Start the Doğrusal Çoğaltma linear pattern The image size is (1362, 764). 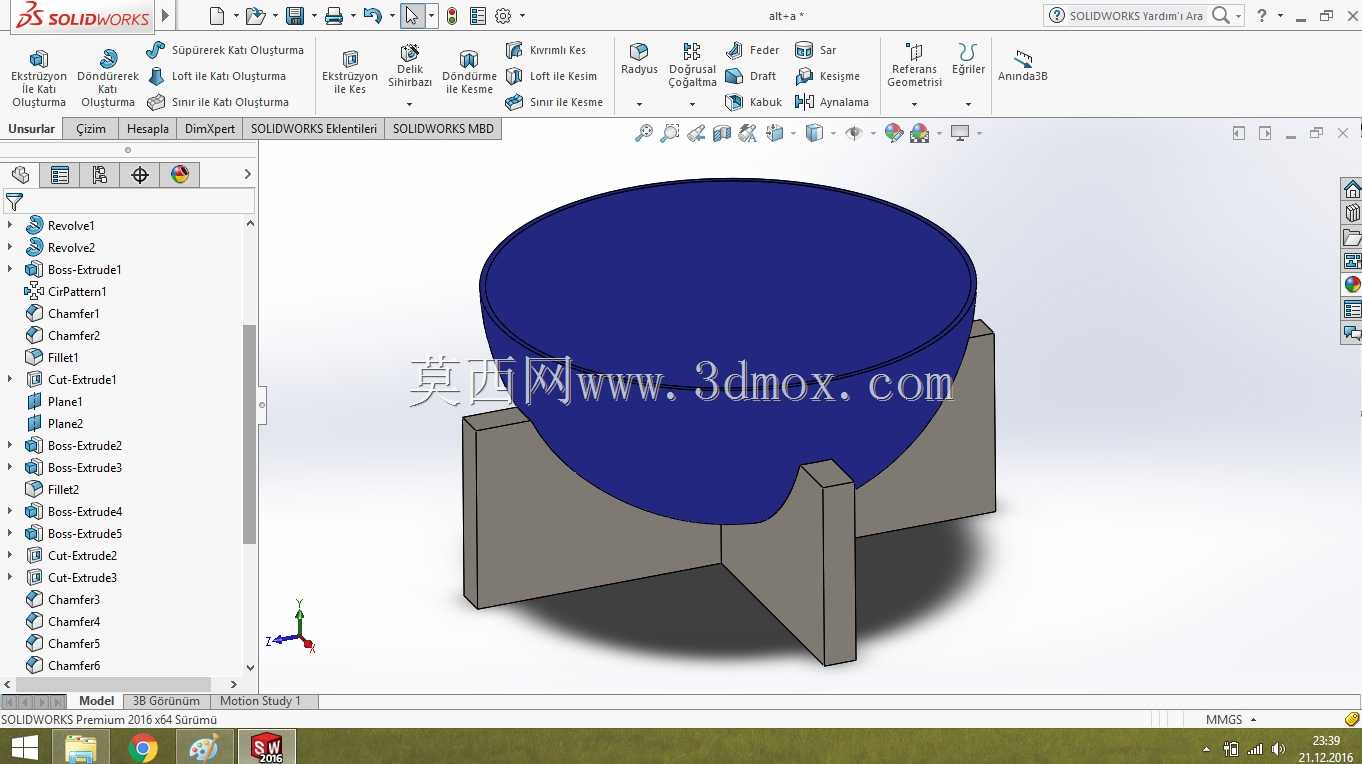(692, 65)
